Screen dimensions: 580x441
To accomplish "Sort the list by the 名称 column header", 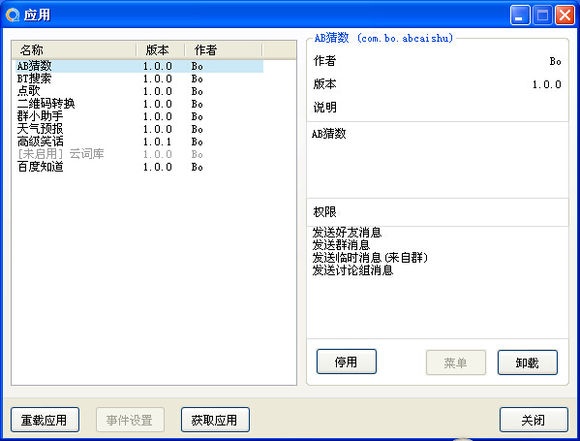I will pyautogui.click(x=74, y=50).
